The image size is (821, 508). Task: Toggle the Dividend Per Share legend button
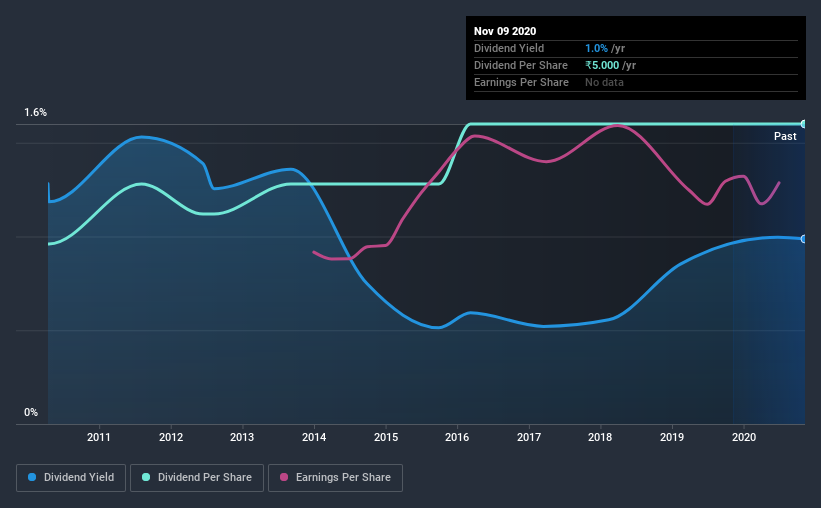[x=197, y=478]
